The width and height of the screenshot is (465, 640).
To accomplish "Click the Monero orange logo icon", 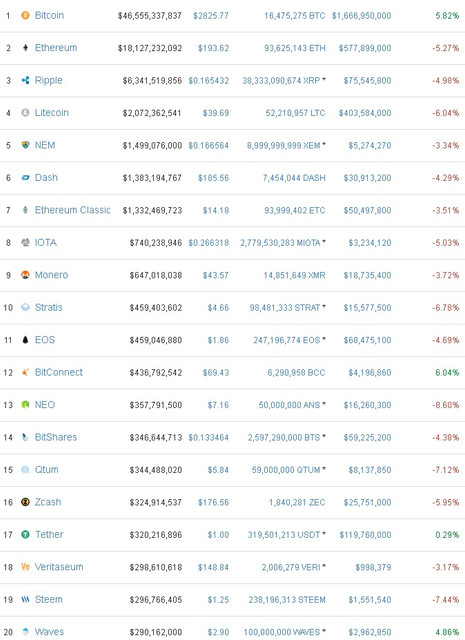I will pos(25,275).
